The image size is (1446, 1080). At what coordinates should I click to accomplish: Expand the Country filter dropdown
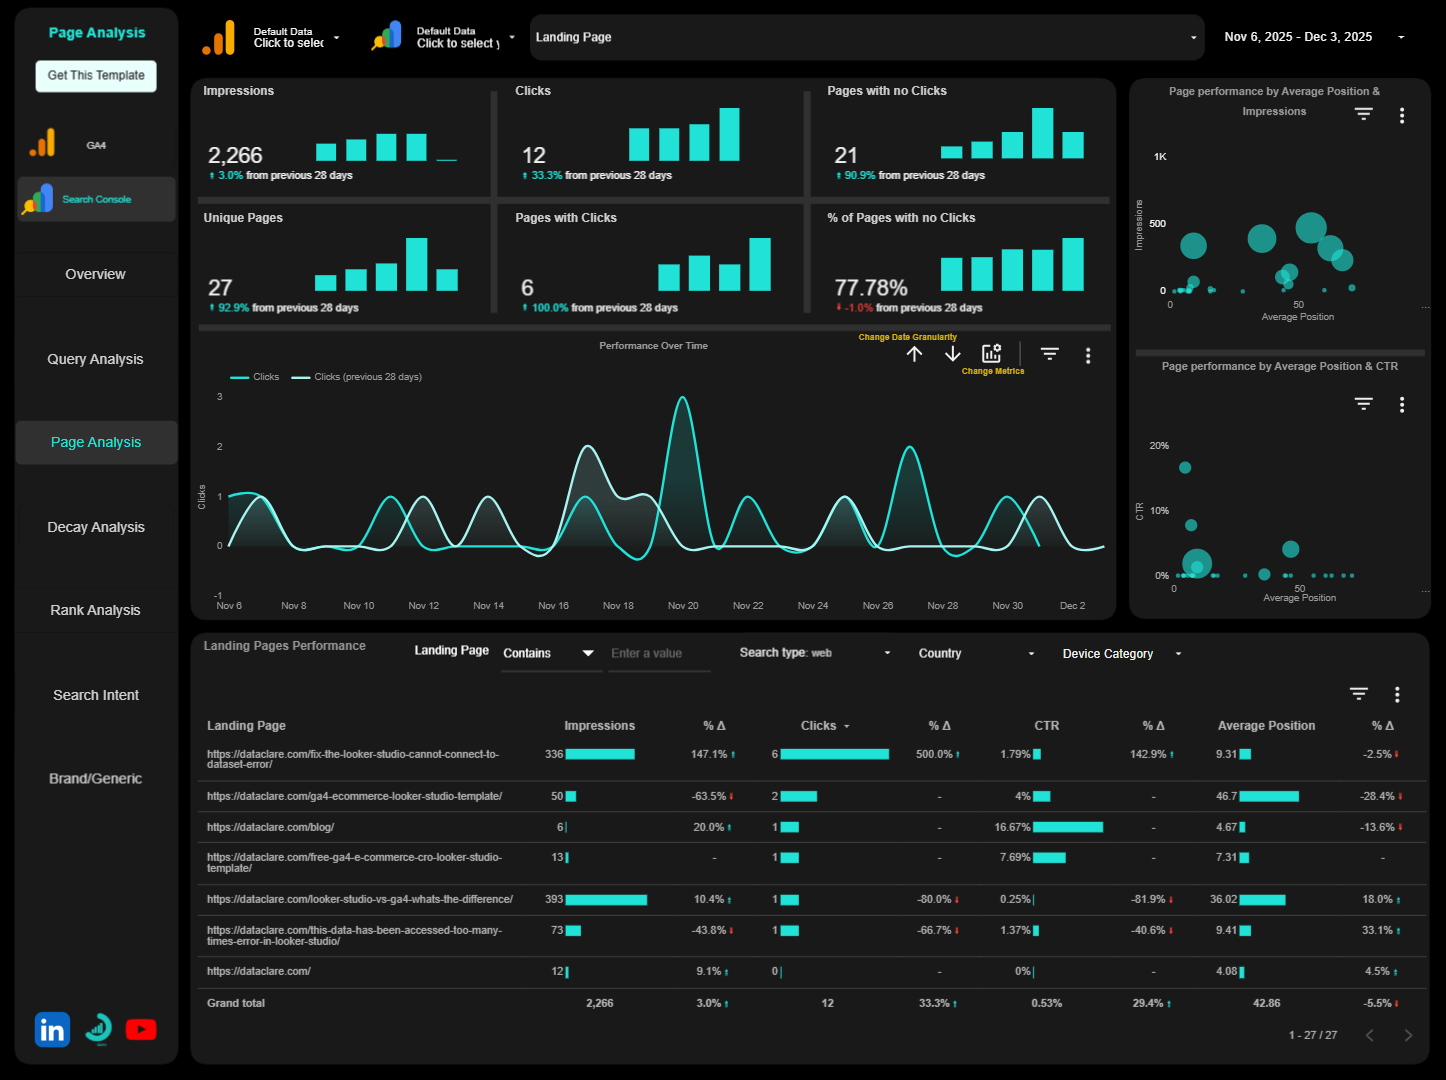973,653
